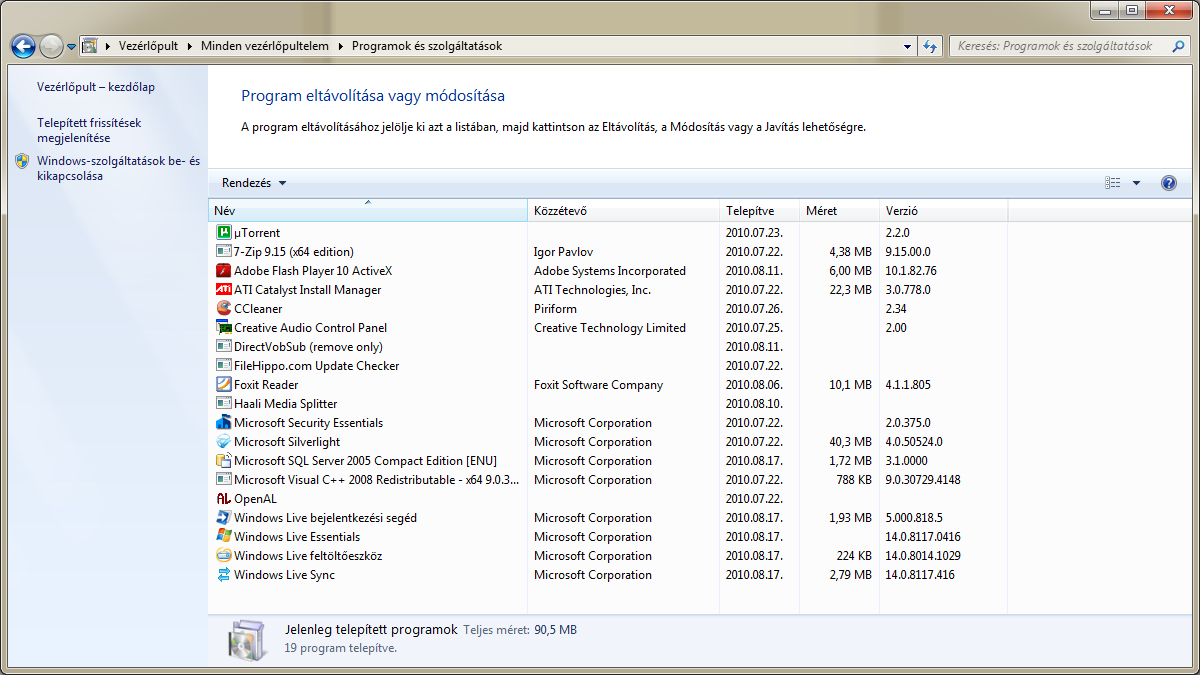The height and width of the screenshot is (675, 1200).
Task: Click the Microsoft Security Essentials icon
Action: tap(224, 423)
